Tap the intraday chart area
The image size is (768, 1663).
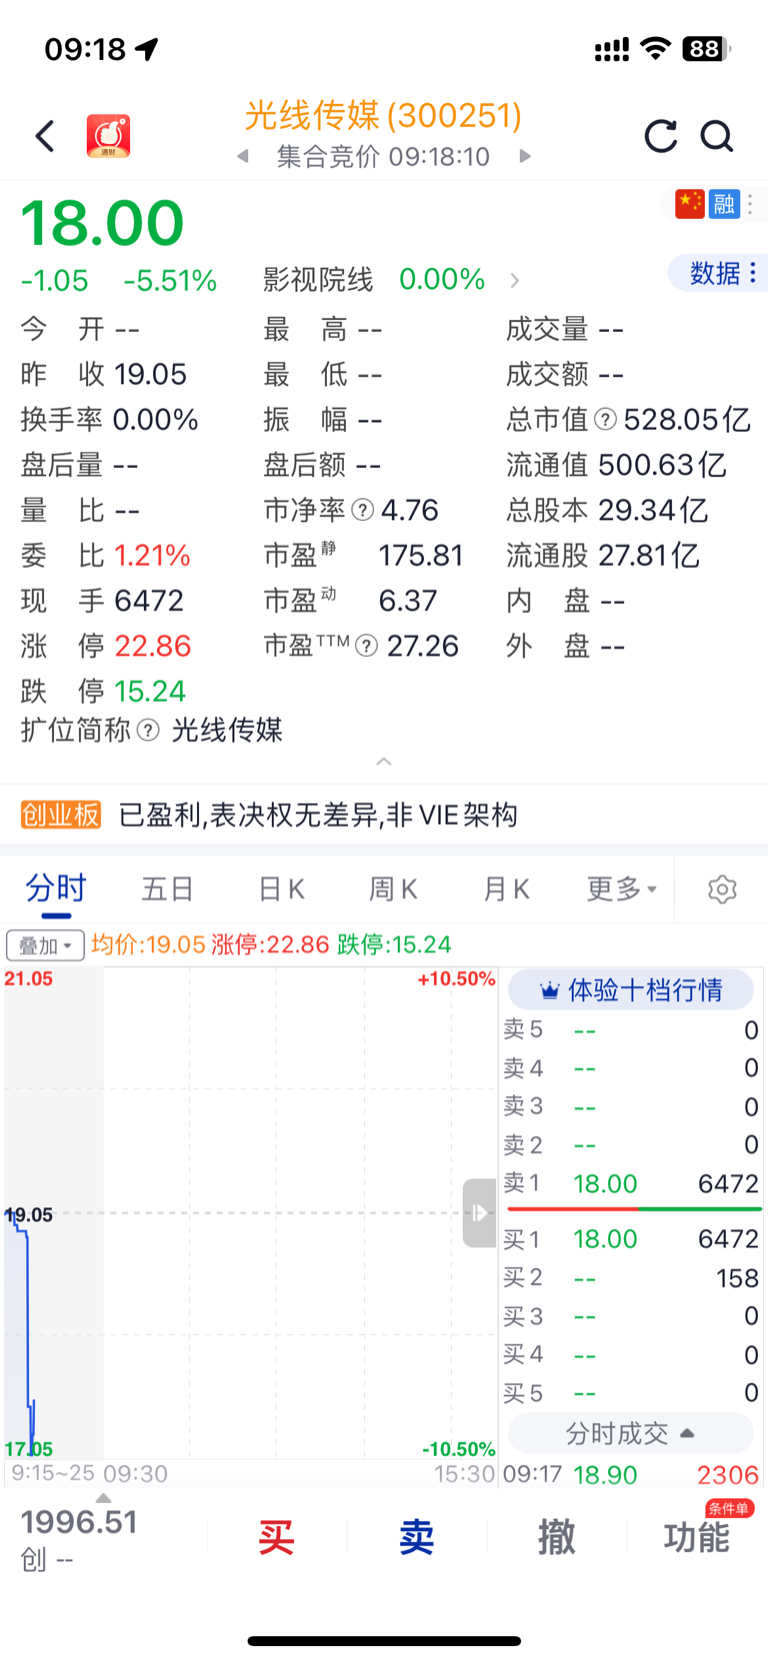click(250, 1213)
